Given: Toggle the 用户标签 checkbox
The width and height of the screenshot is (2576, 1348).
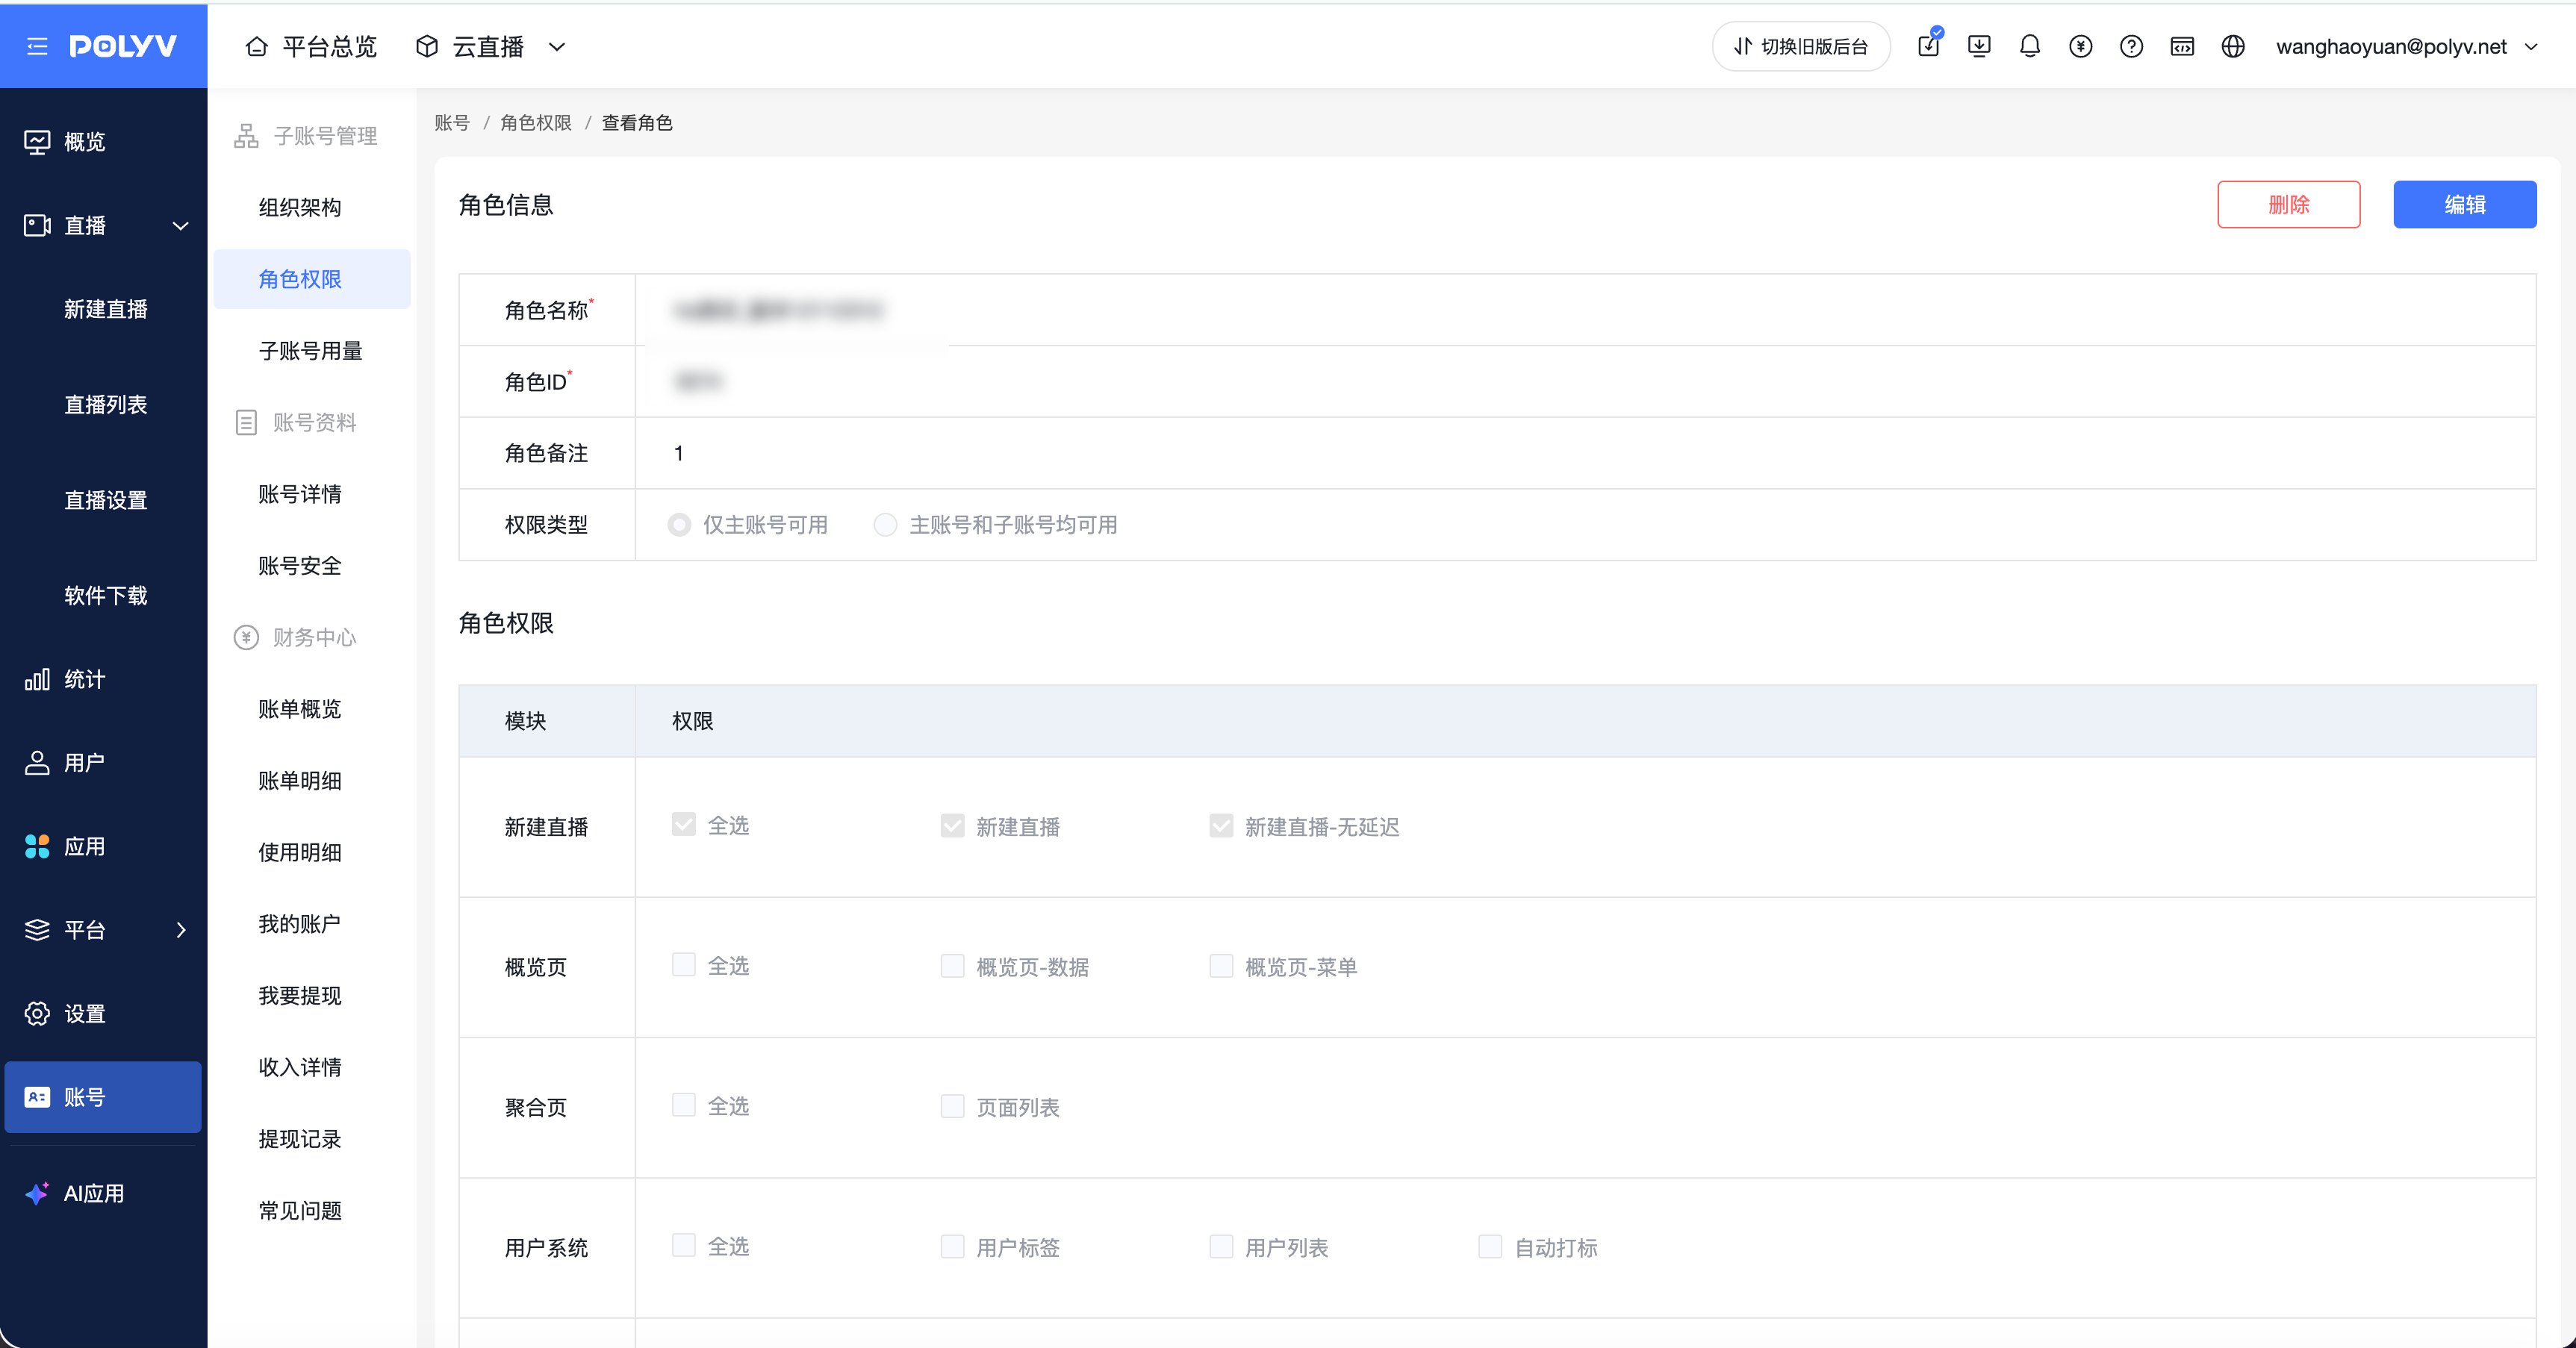Looking at the screenshot, I should tap(953, 1246).
